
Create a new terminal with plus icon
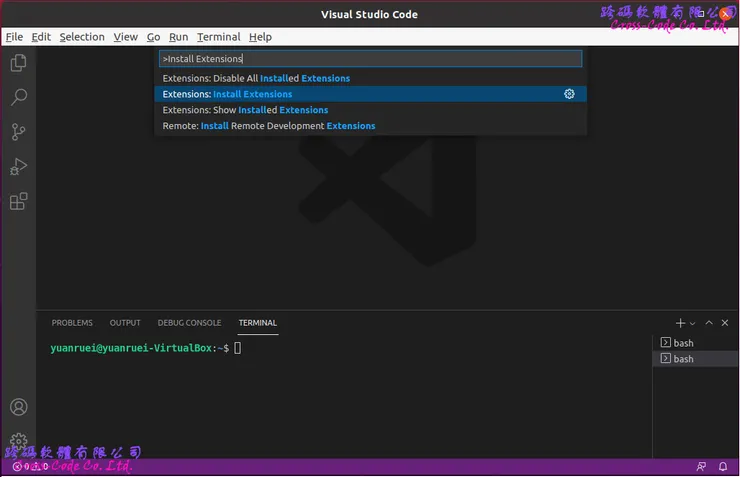tap(680, 323)
